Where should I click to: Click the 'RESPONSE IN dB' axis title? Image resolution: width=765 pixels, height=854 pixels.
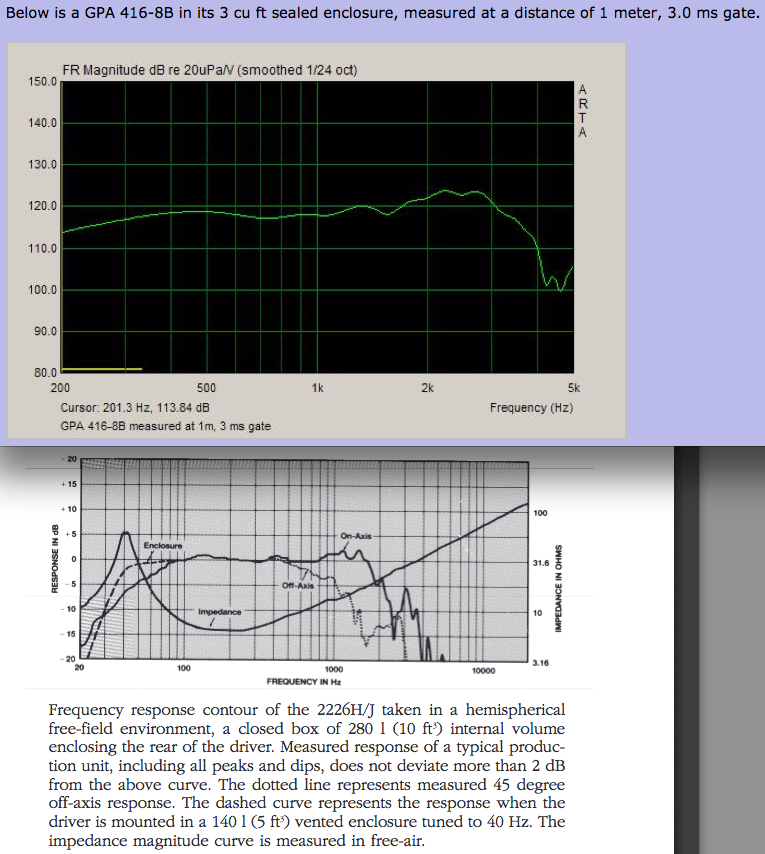[54, 559]
